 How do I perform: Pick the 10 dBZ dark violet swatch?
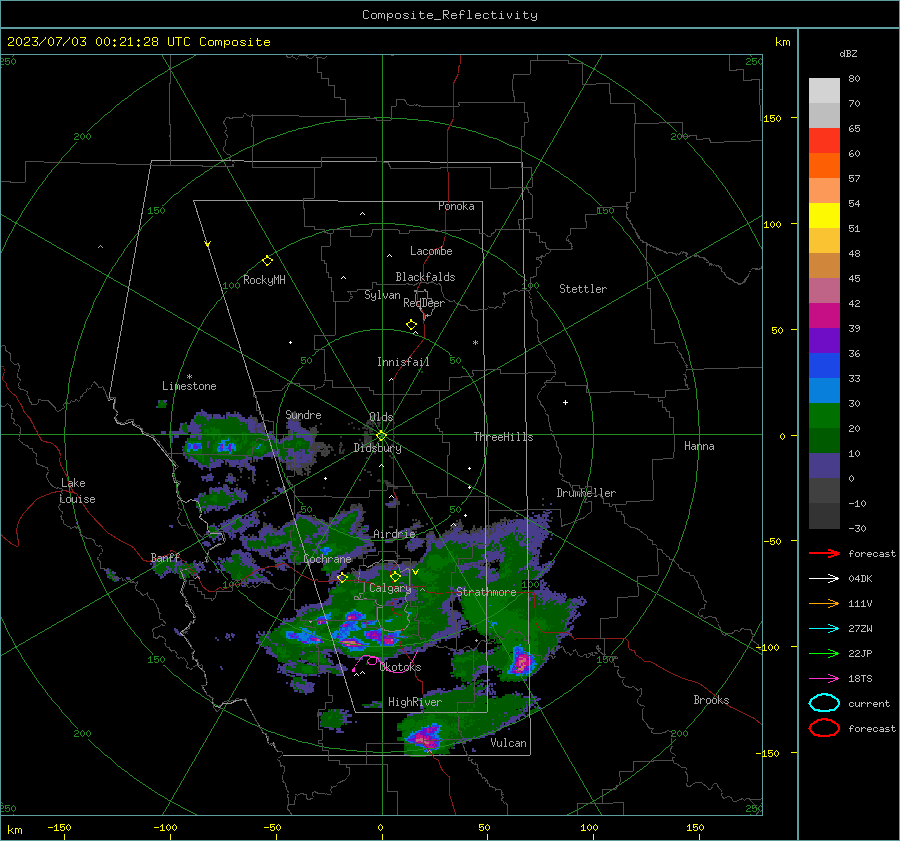824,466
